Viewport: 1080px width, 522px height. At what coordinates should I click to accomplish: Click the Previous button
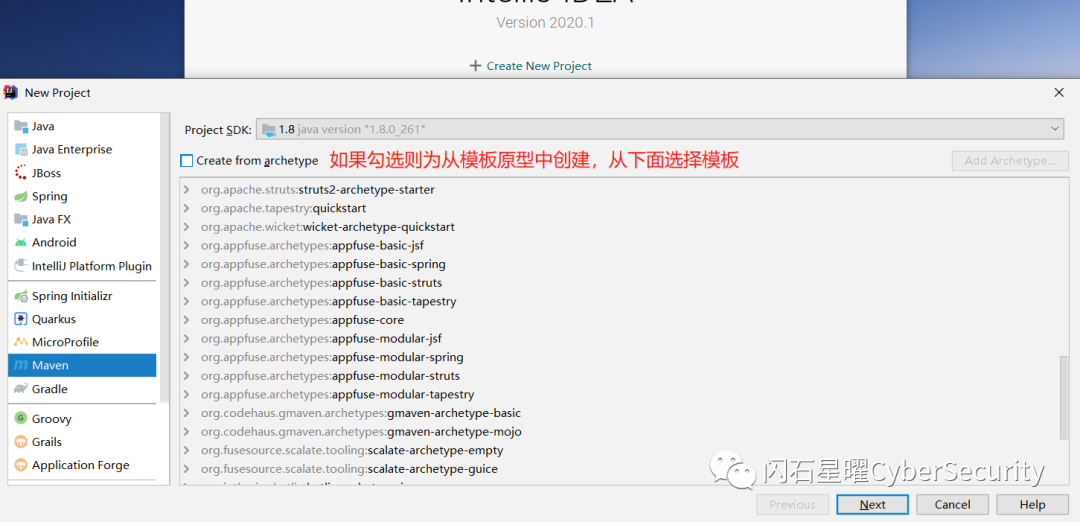pos(792,505)
